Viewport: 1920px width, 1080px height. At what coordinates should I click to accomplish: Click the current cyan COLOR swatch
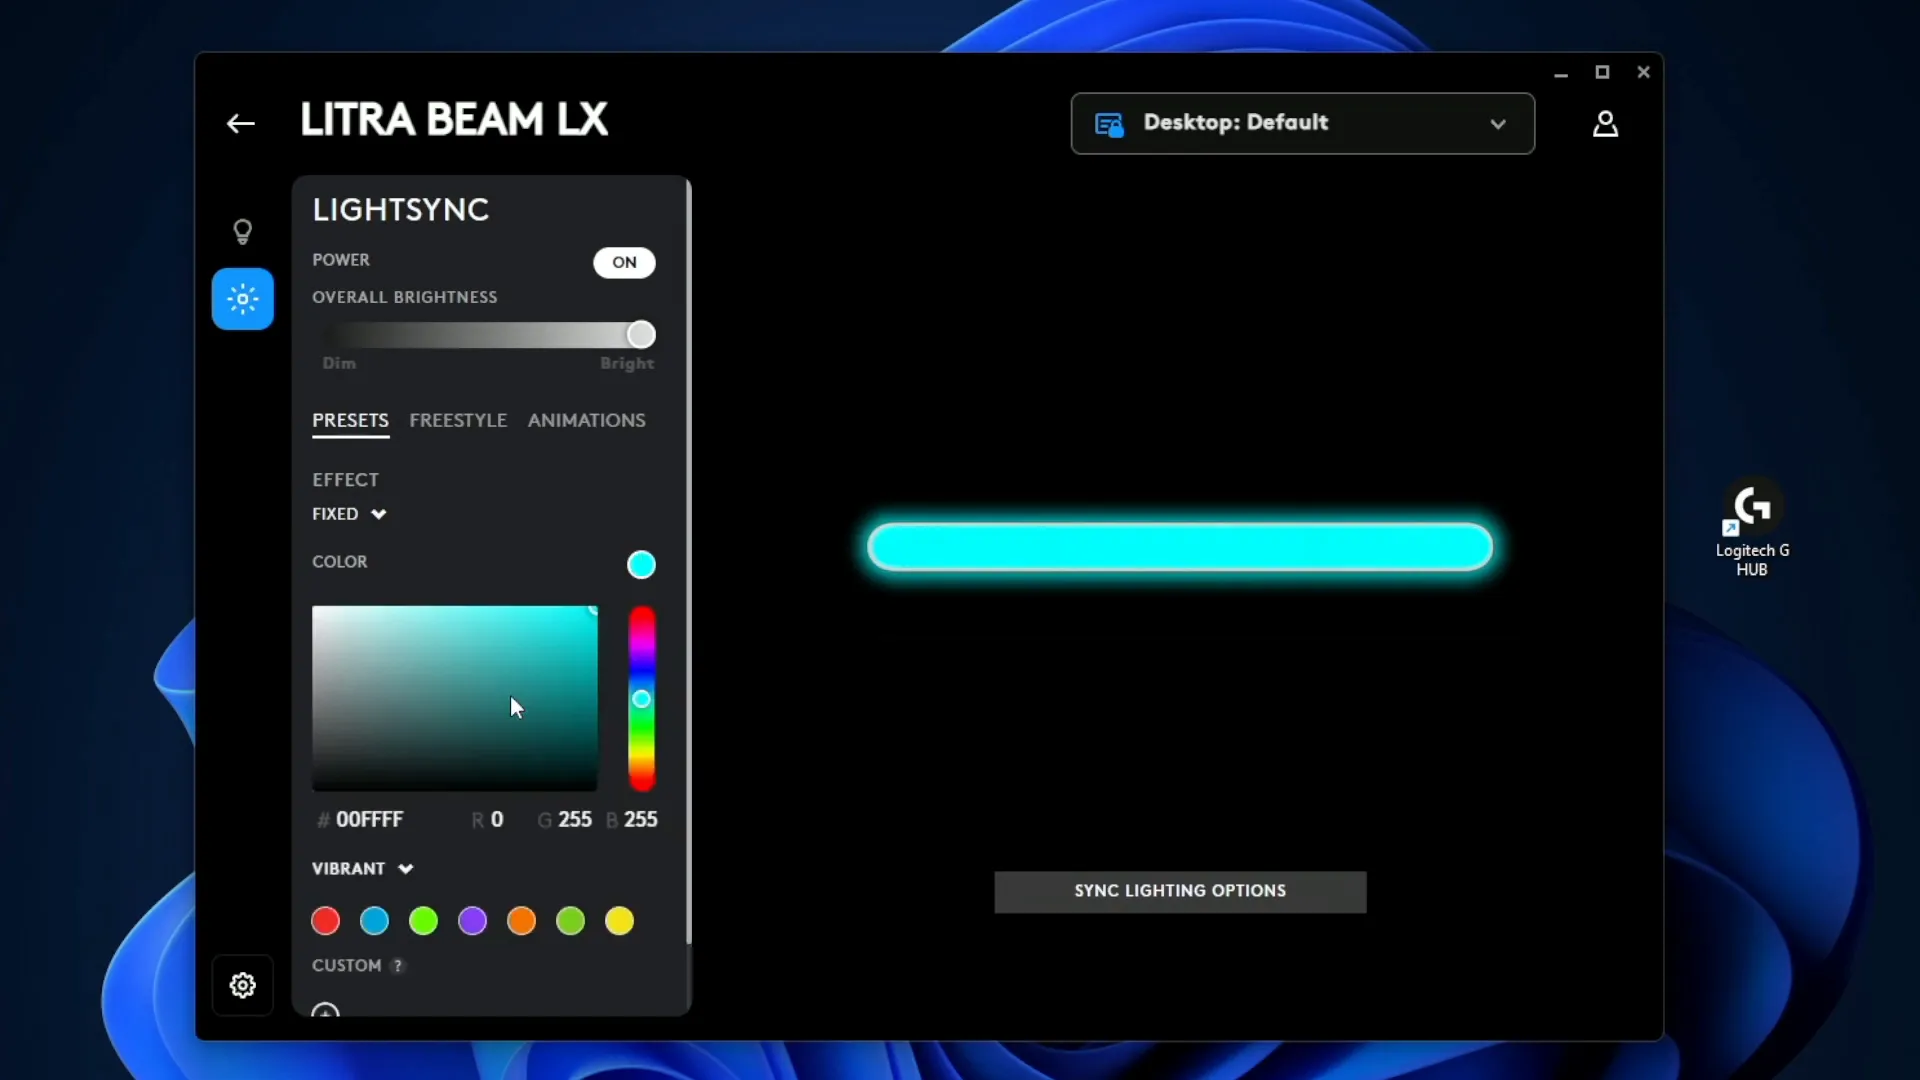[x=641, y=565]
